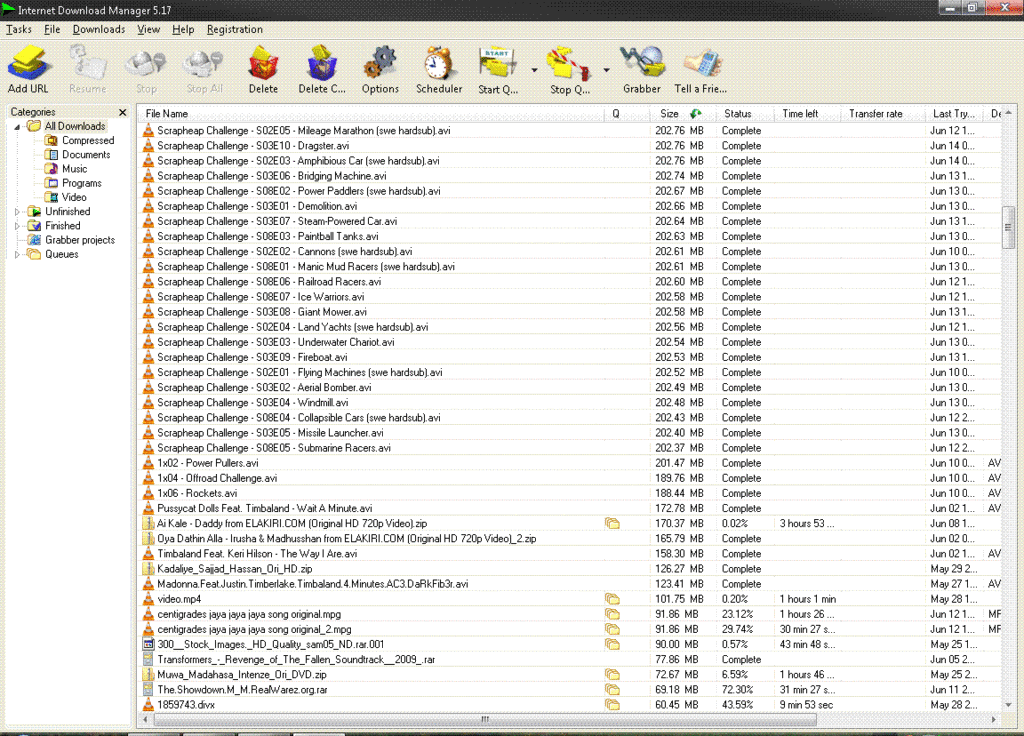Click the Stop toolbar icon
Screen dimensions: 1024x736
click(146, 69)
